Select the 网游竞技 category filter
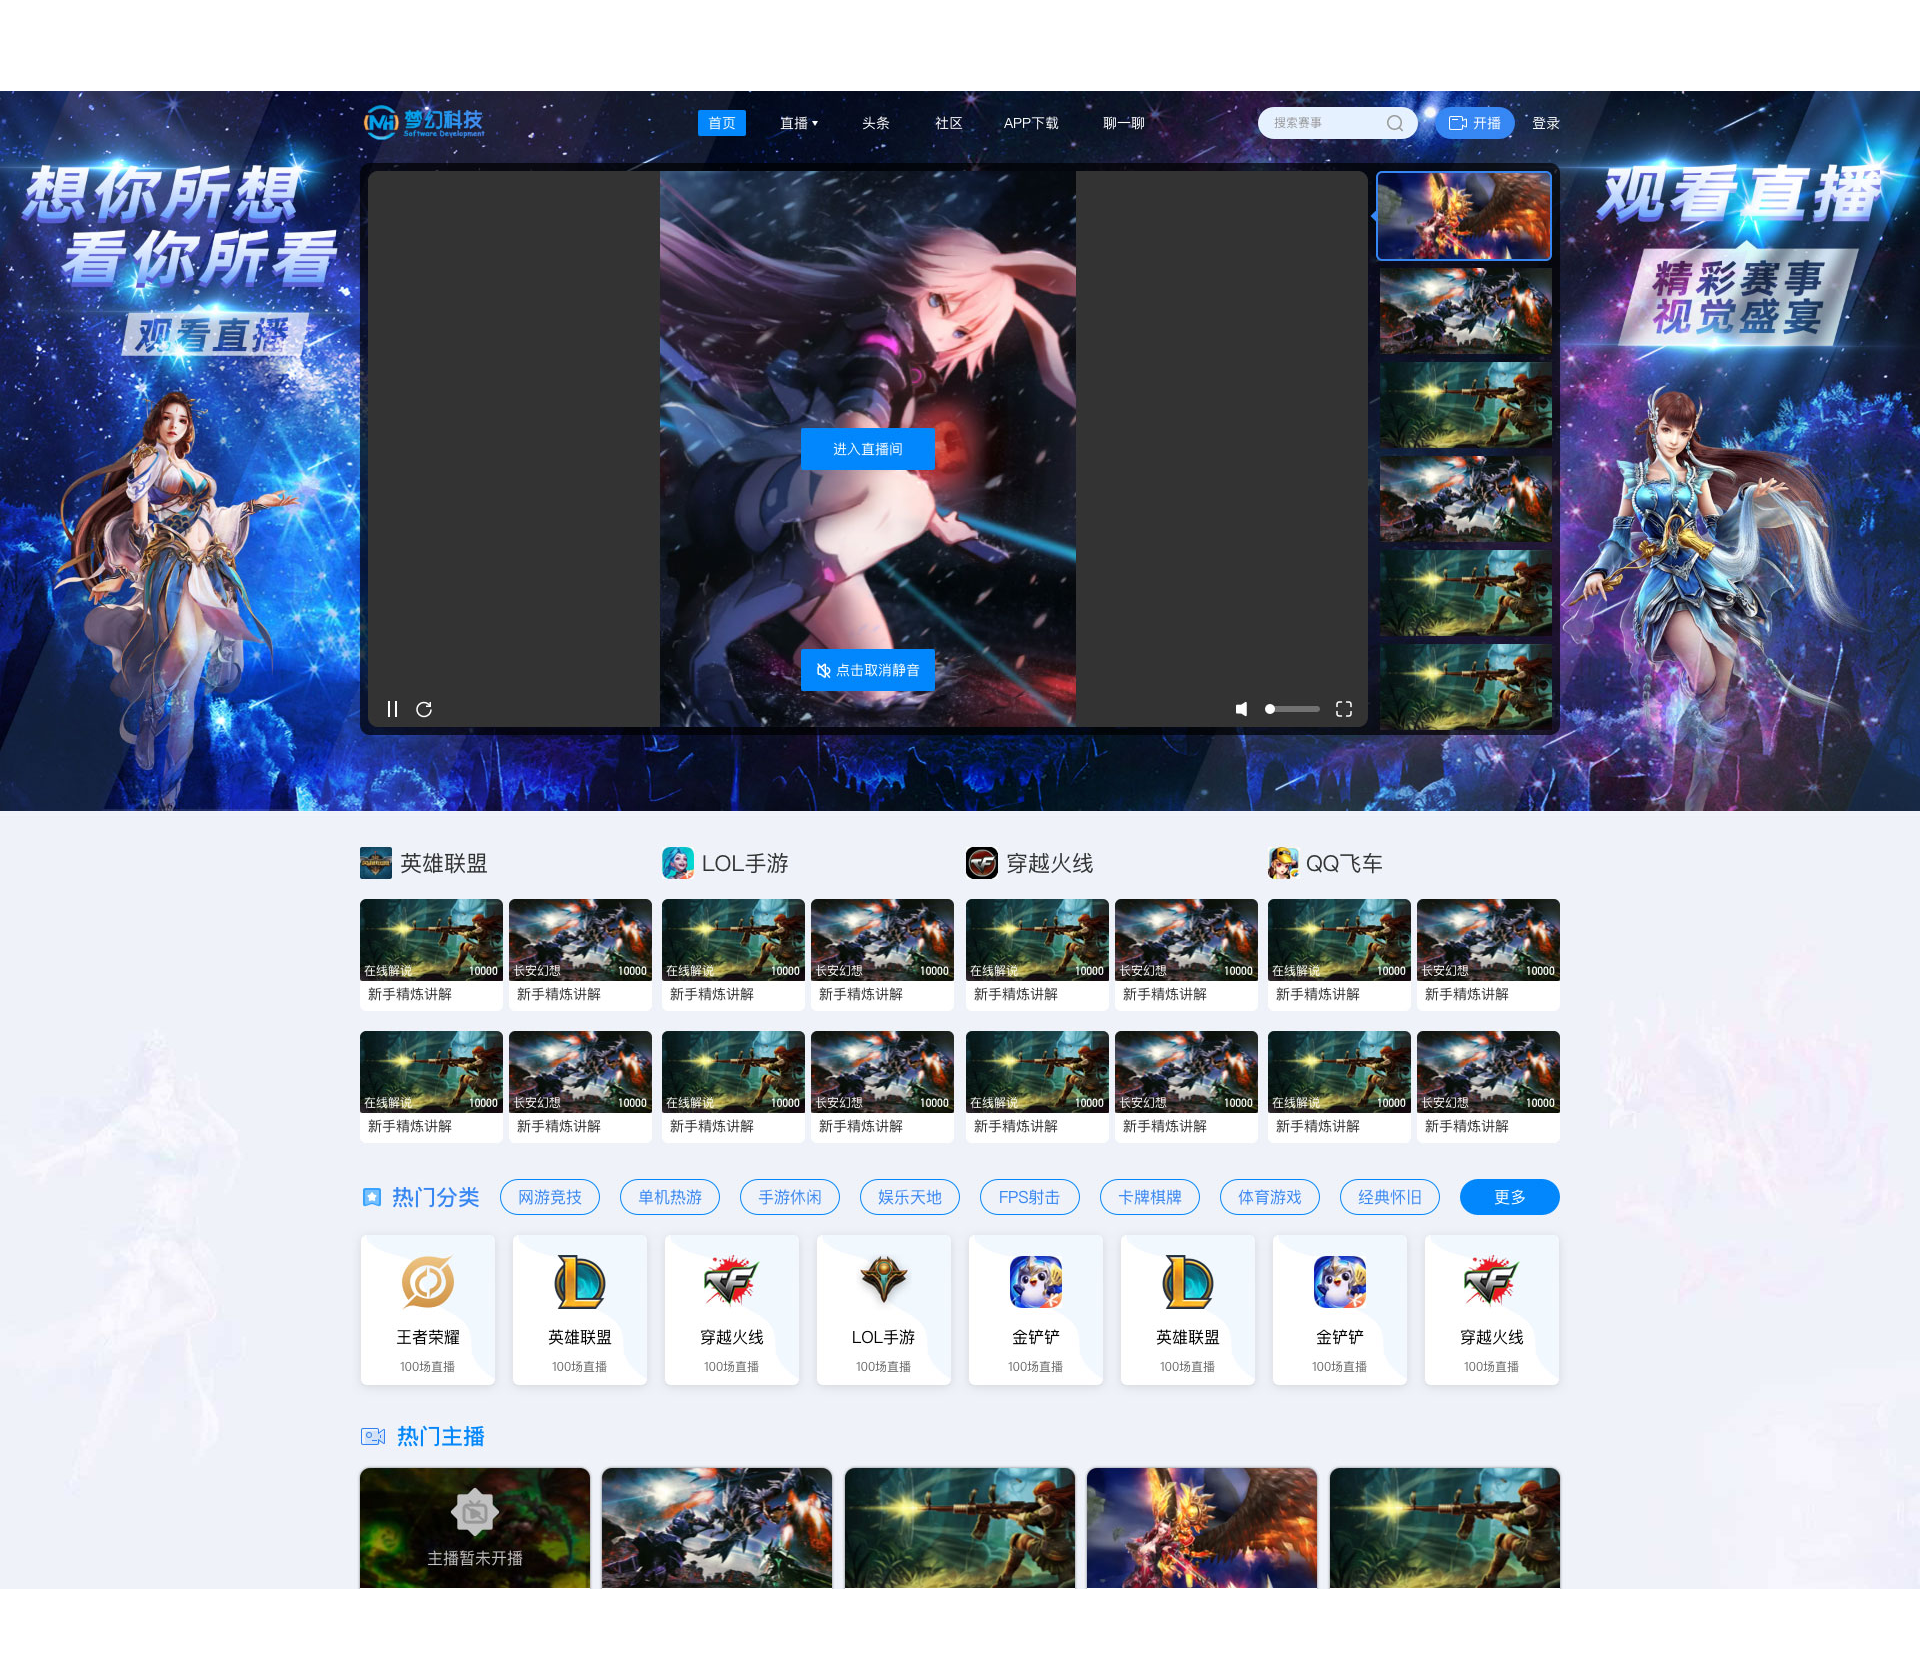Image resolution: width=1920 pixels, height=1680 pixels. pyautogui.click(x=549, y=1197)
